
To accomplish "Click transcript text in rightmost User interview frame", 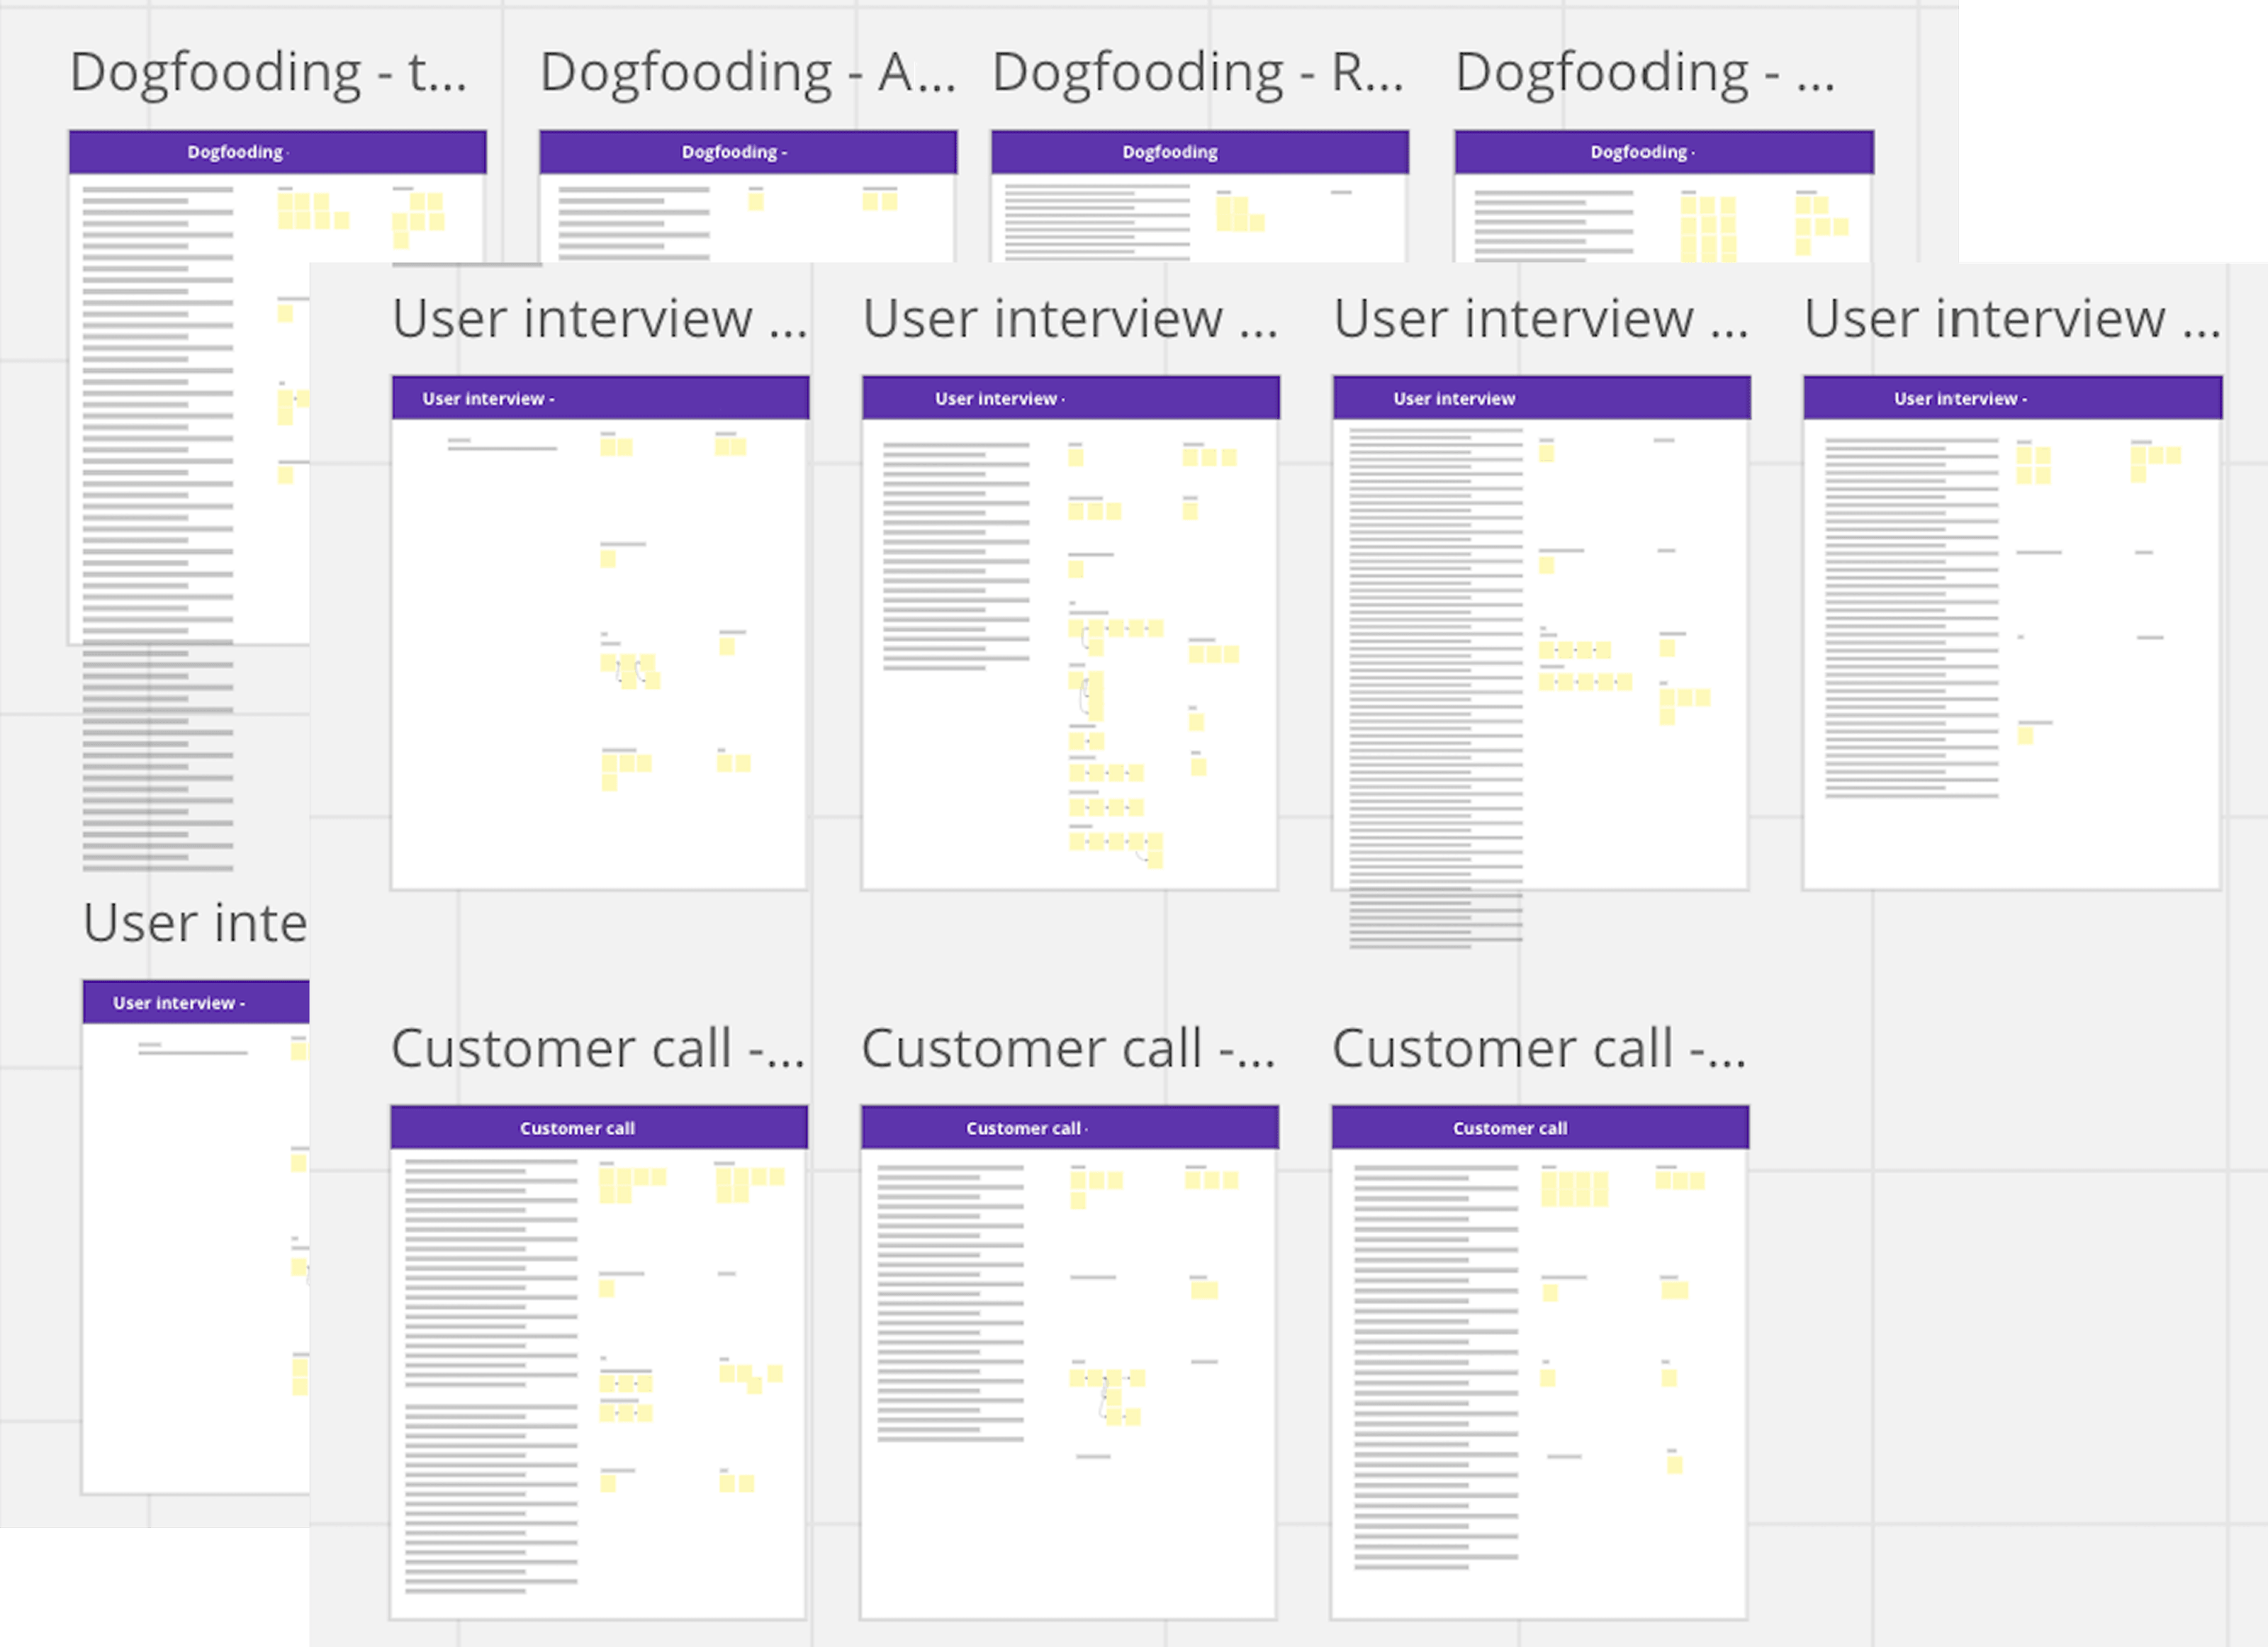I will [x=1911, y=618].
